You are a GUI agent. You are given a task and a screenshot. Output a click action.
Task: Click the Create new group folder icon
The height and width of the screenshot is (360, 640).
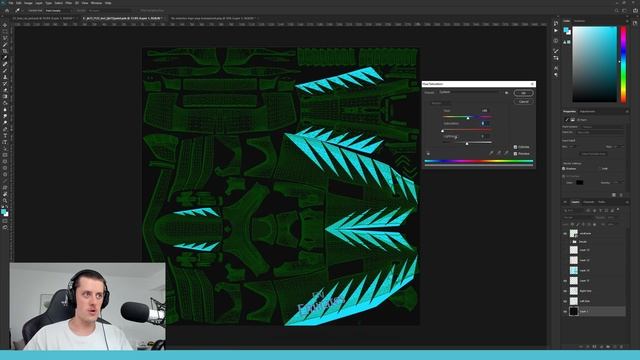[x=608, y=347]
